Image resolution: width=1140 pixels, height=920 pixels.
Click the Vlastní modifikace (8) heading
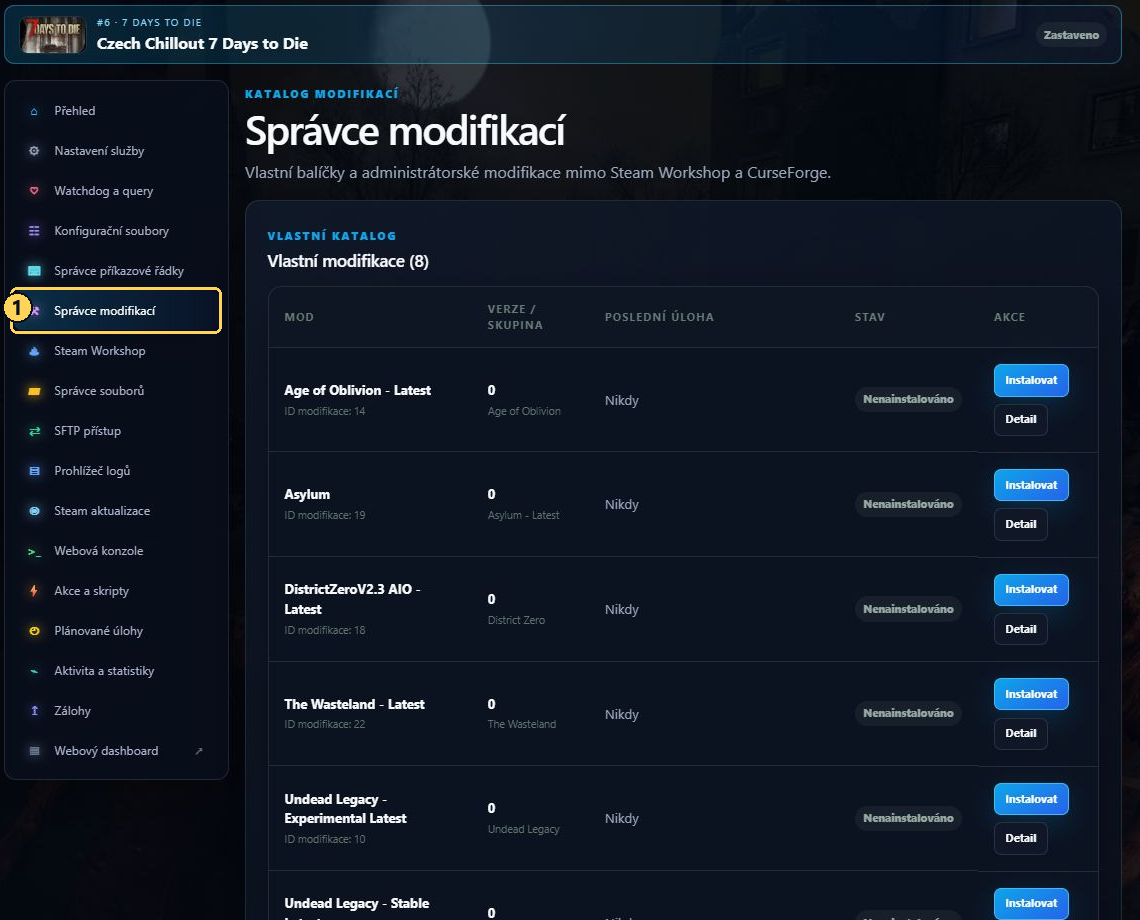point(348,261)
